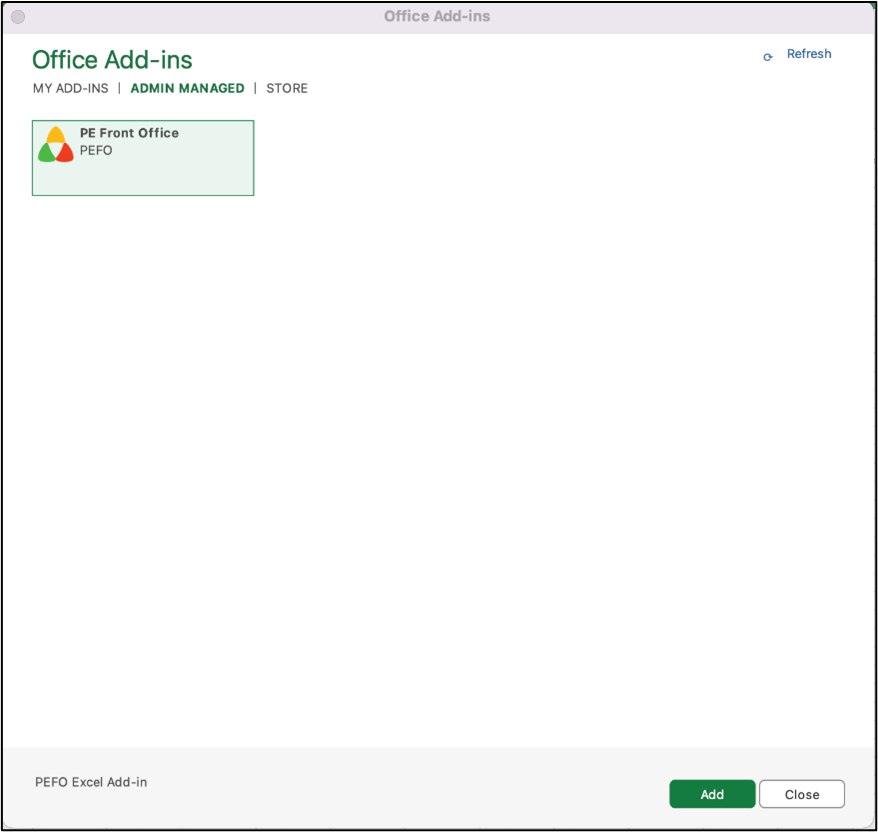The image size is (878, 832).
Task: Click the circular Refresh arrow icon
Action: pyautogui.click(x=768, y=57)
